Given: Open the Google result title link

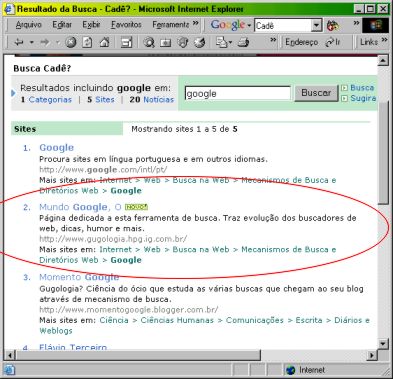Looking at the screenshot, I should (56, 147).
